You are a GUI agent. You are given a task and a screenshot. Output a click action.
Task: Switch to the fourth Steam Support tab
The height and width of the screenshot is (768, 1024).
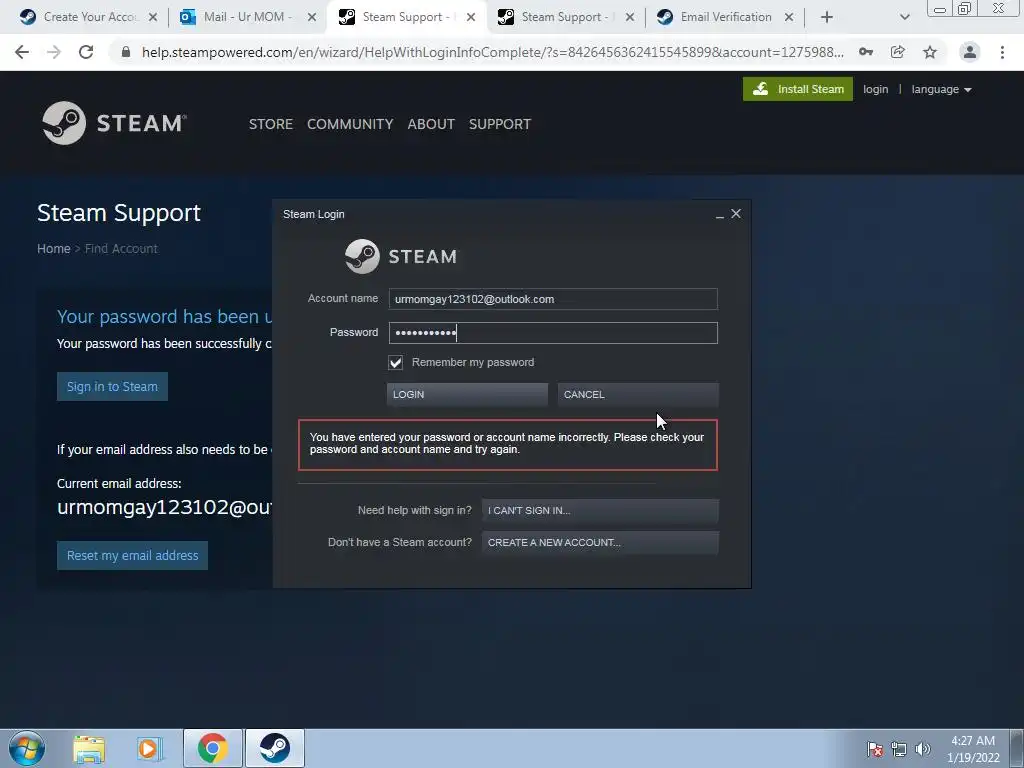[566, 17]
